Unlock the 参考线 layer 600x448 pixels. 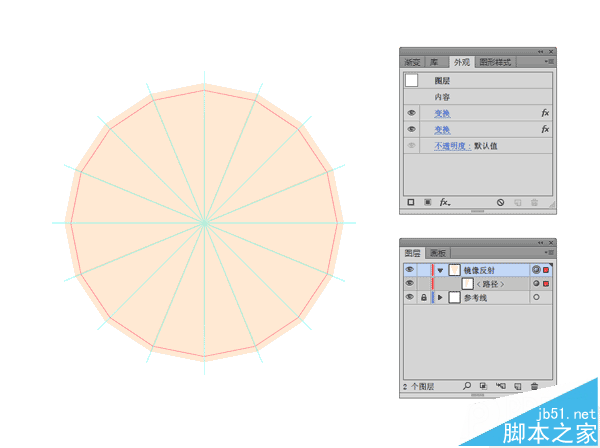click(x=424, y=297)
